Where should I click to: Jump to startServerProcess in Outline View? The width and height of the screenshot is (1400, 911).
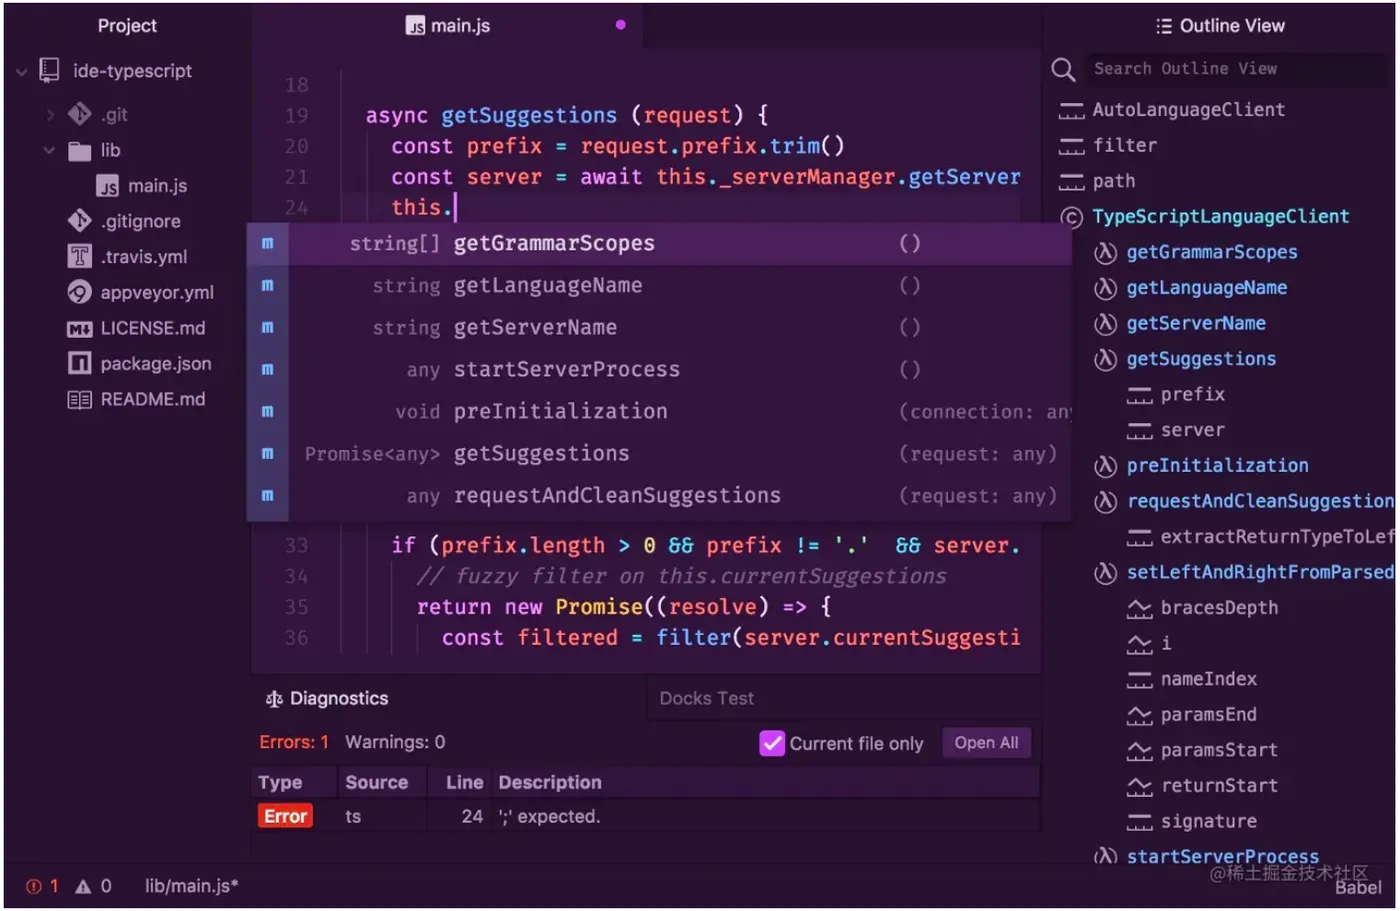point(1222,857)
